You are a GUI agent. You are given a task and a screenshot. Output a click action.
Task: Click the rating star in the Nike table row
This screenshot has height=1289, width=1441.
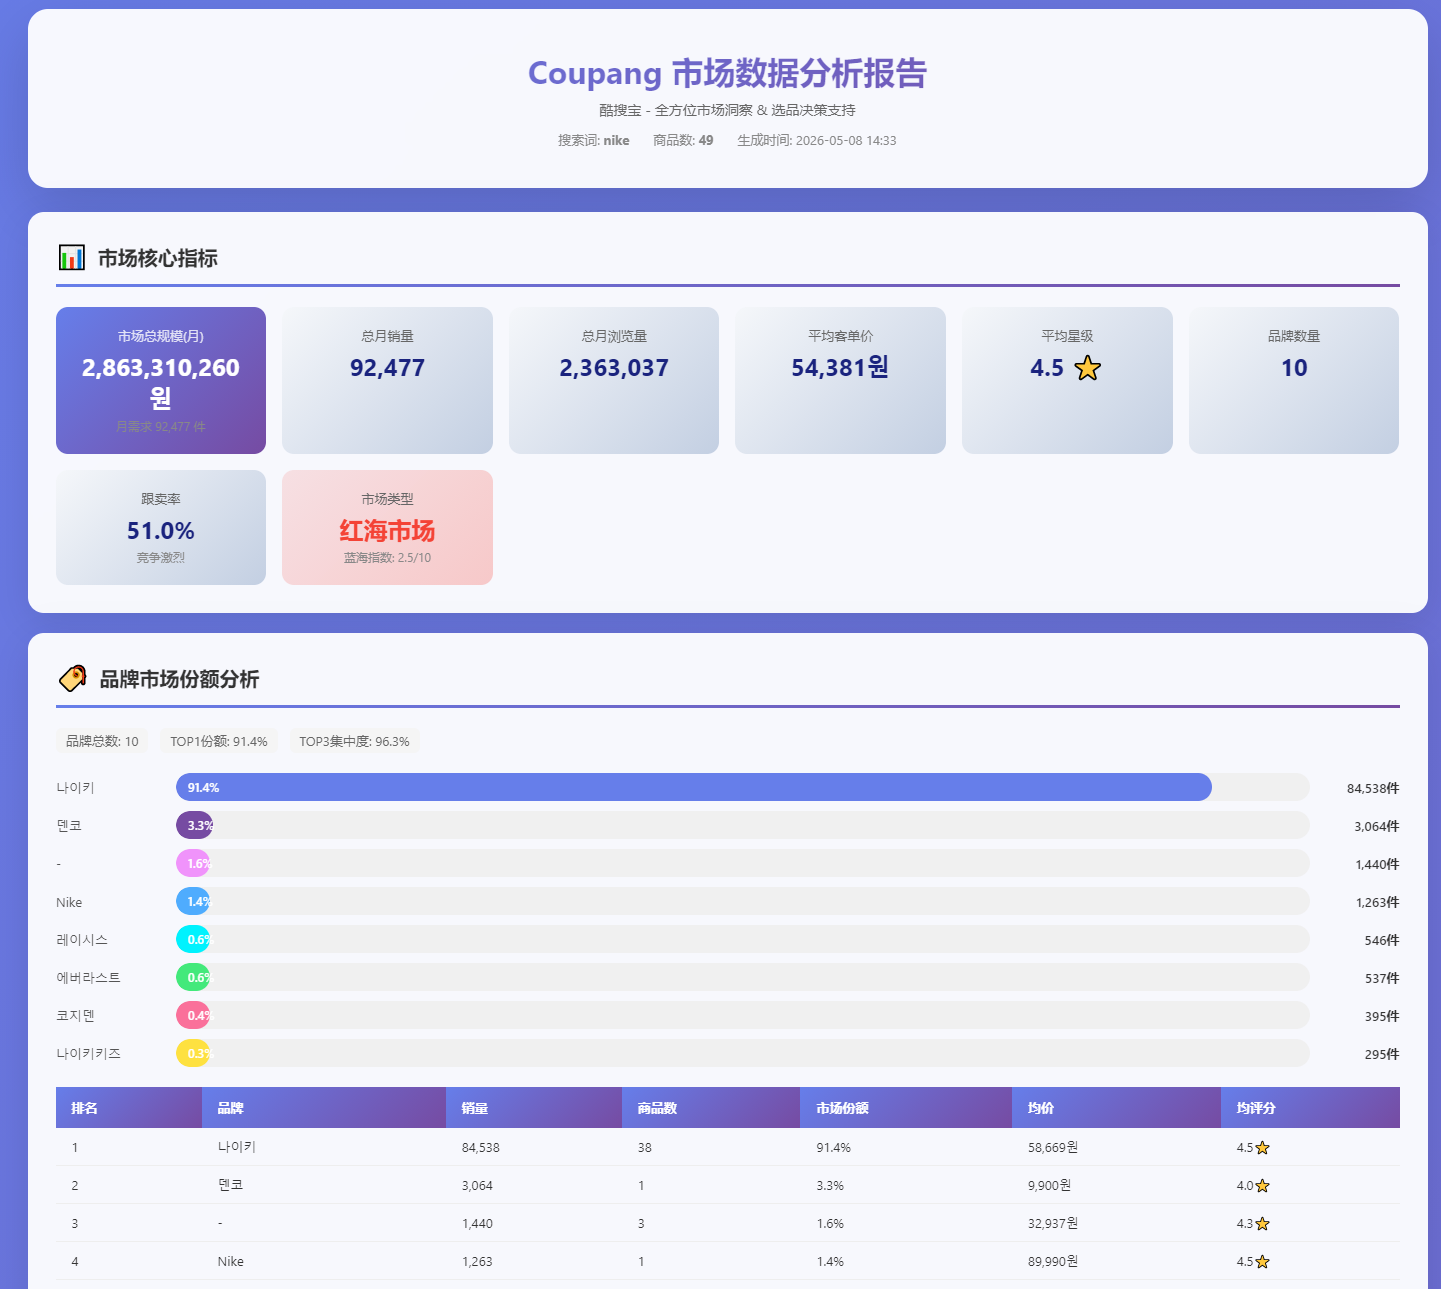coord(1262,1262)
